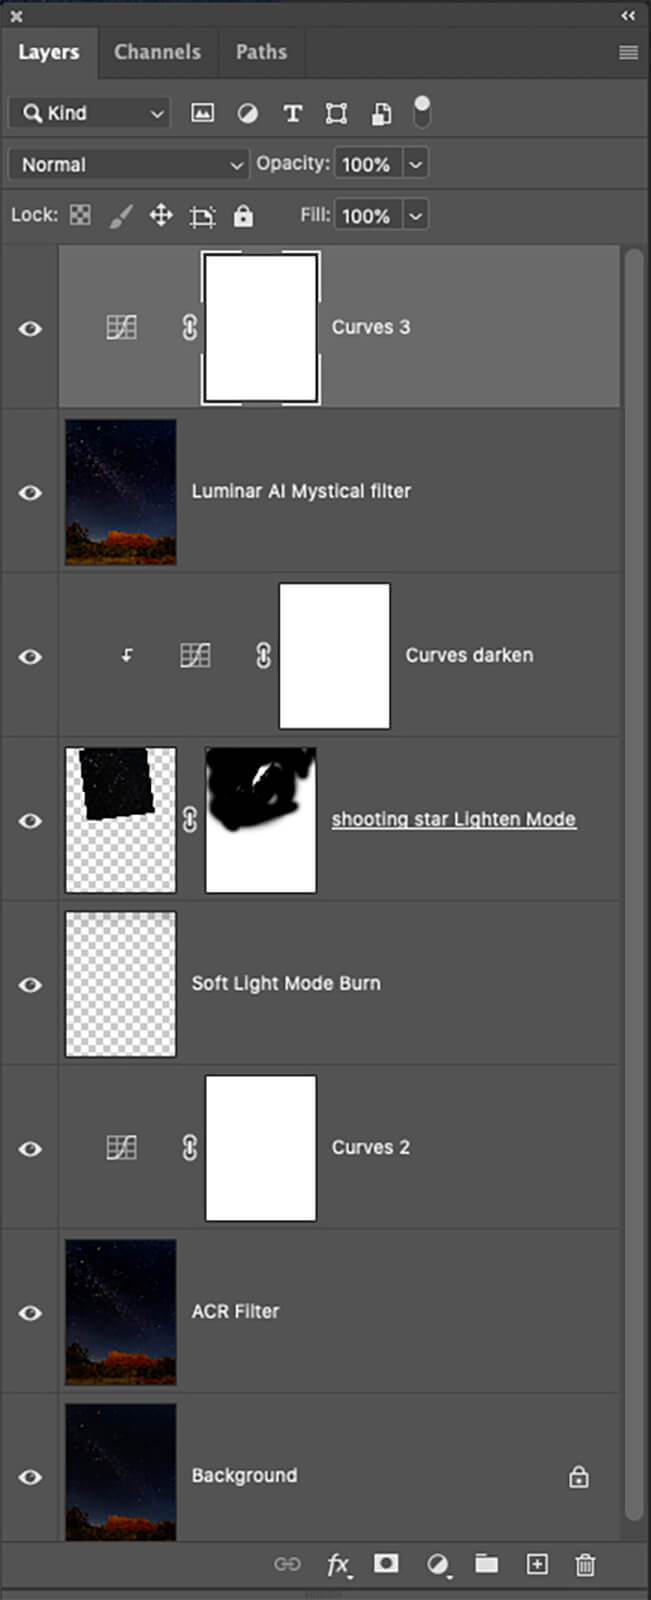Select the shooting star Lighten Mode layer
Screen dimensions: 651x1600
point(453,820)
